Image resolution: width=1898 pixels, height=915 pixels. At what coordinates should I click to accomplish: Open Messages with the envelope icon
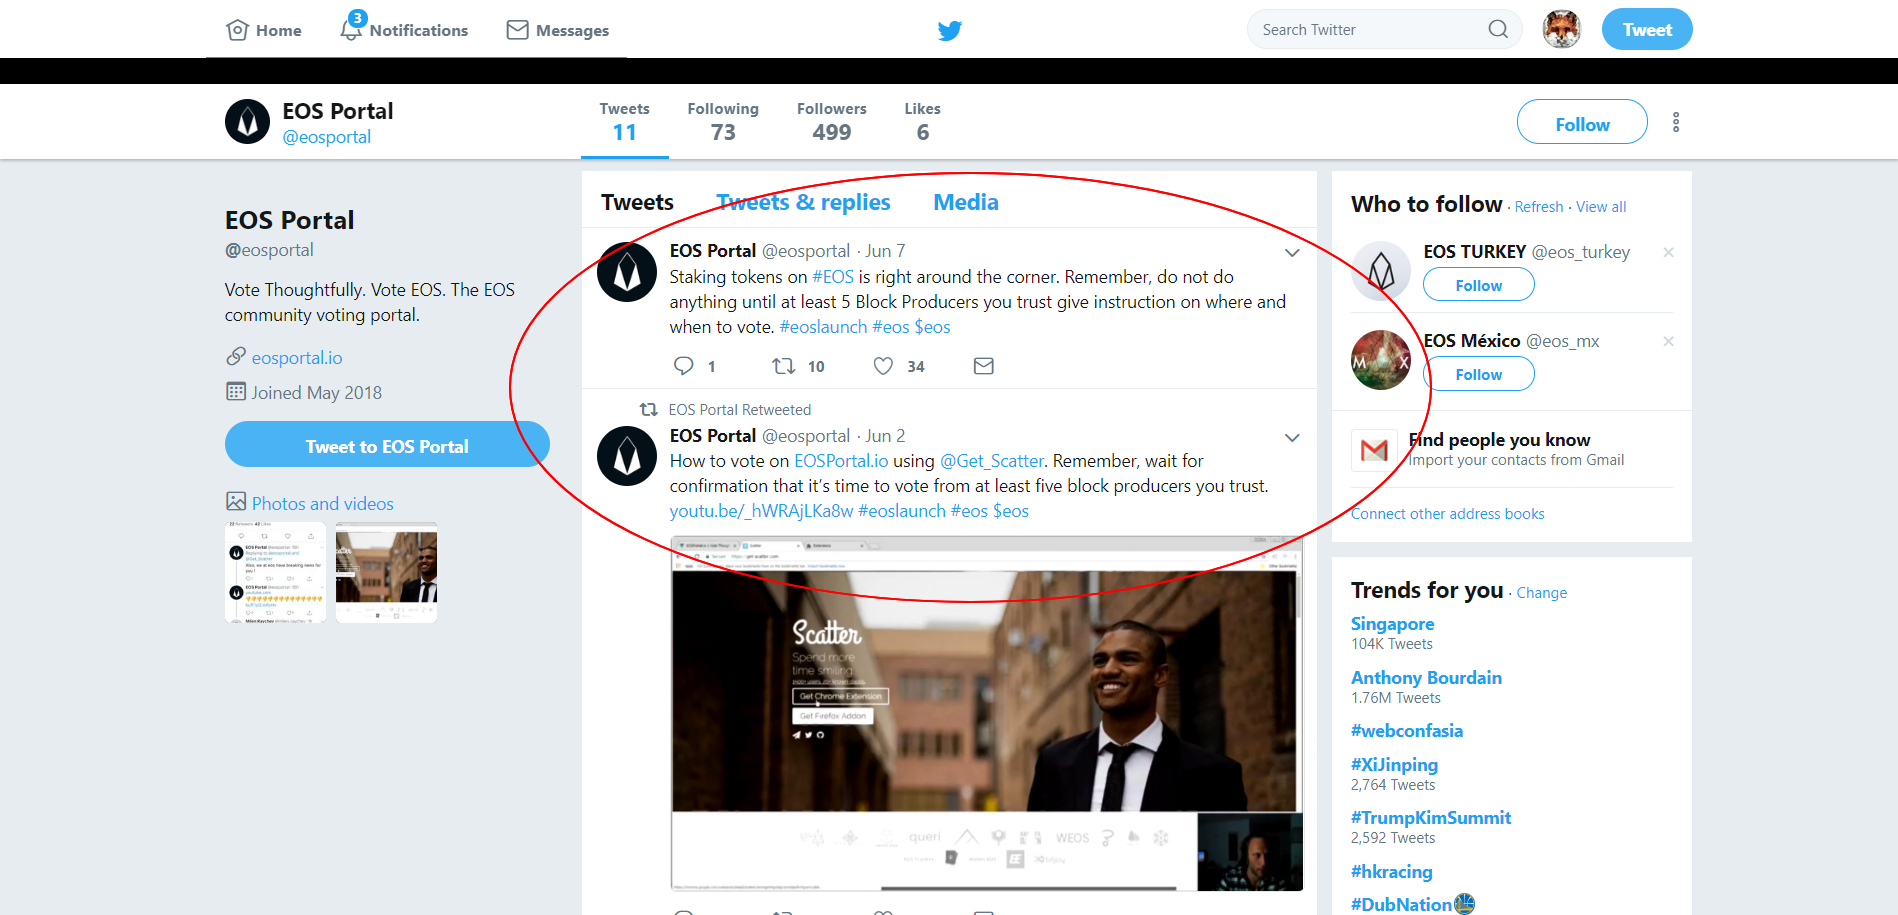click(557, 30)
